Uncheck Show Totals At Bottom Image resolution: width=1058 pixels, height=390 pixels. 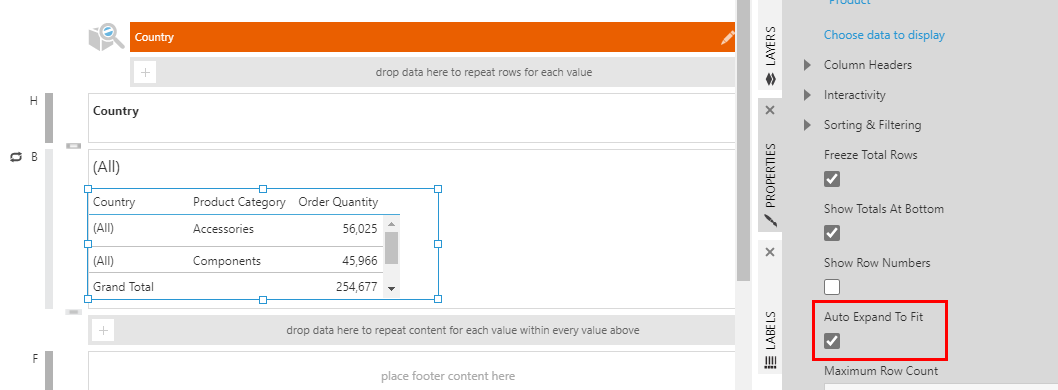(x=832, y=233)
